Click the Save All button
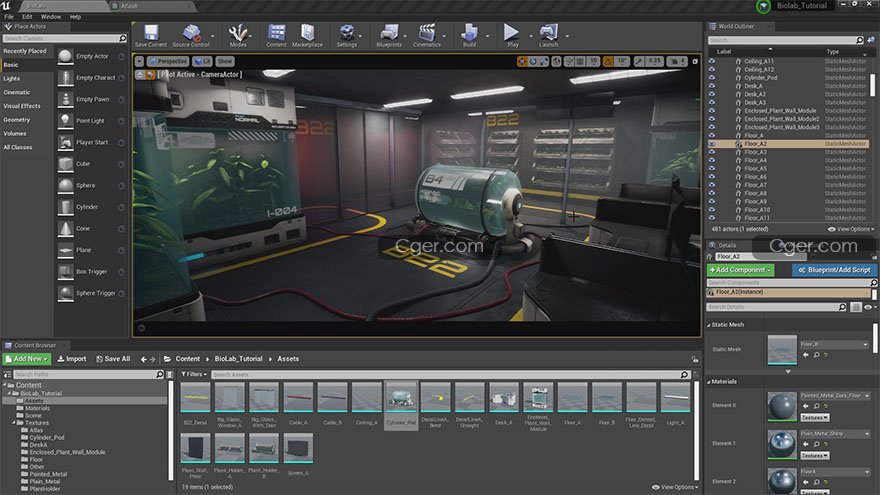 [x=113, y=359]
